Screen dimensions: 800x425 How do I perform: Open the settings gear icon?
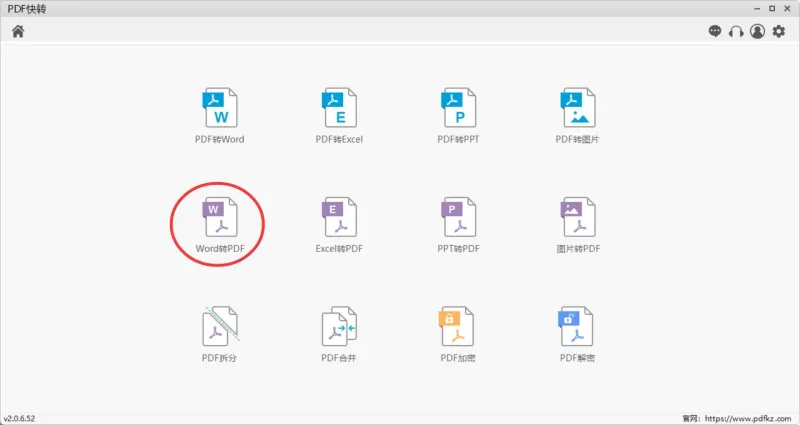tap(779, 32)
